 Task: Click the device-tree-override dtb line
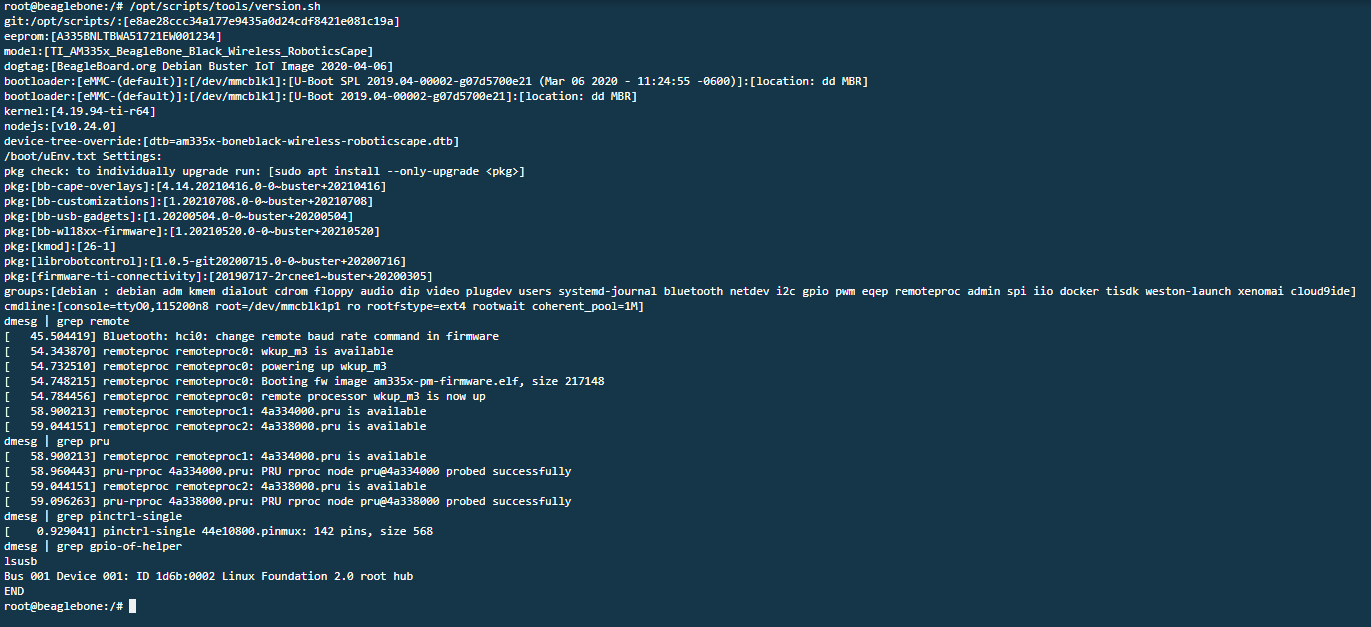click(x=232, y=141)
